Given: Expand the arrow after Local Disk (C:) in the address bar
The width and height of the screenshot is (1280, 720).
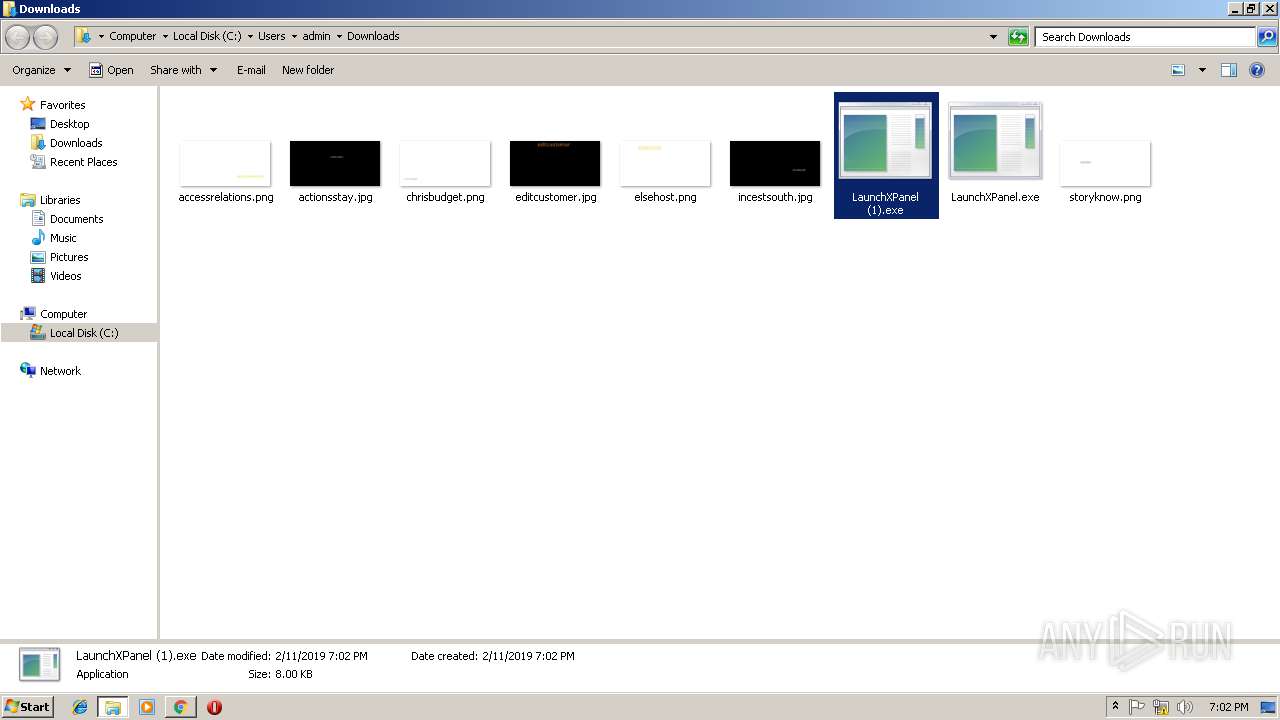Looking at the screenshot, I should coord(250,36).
